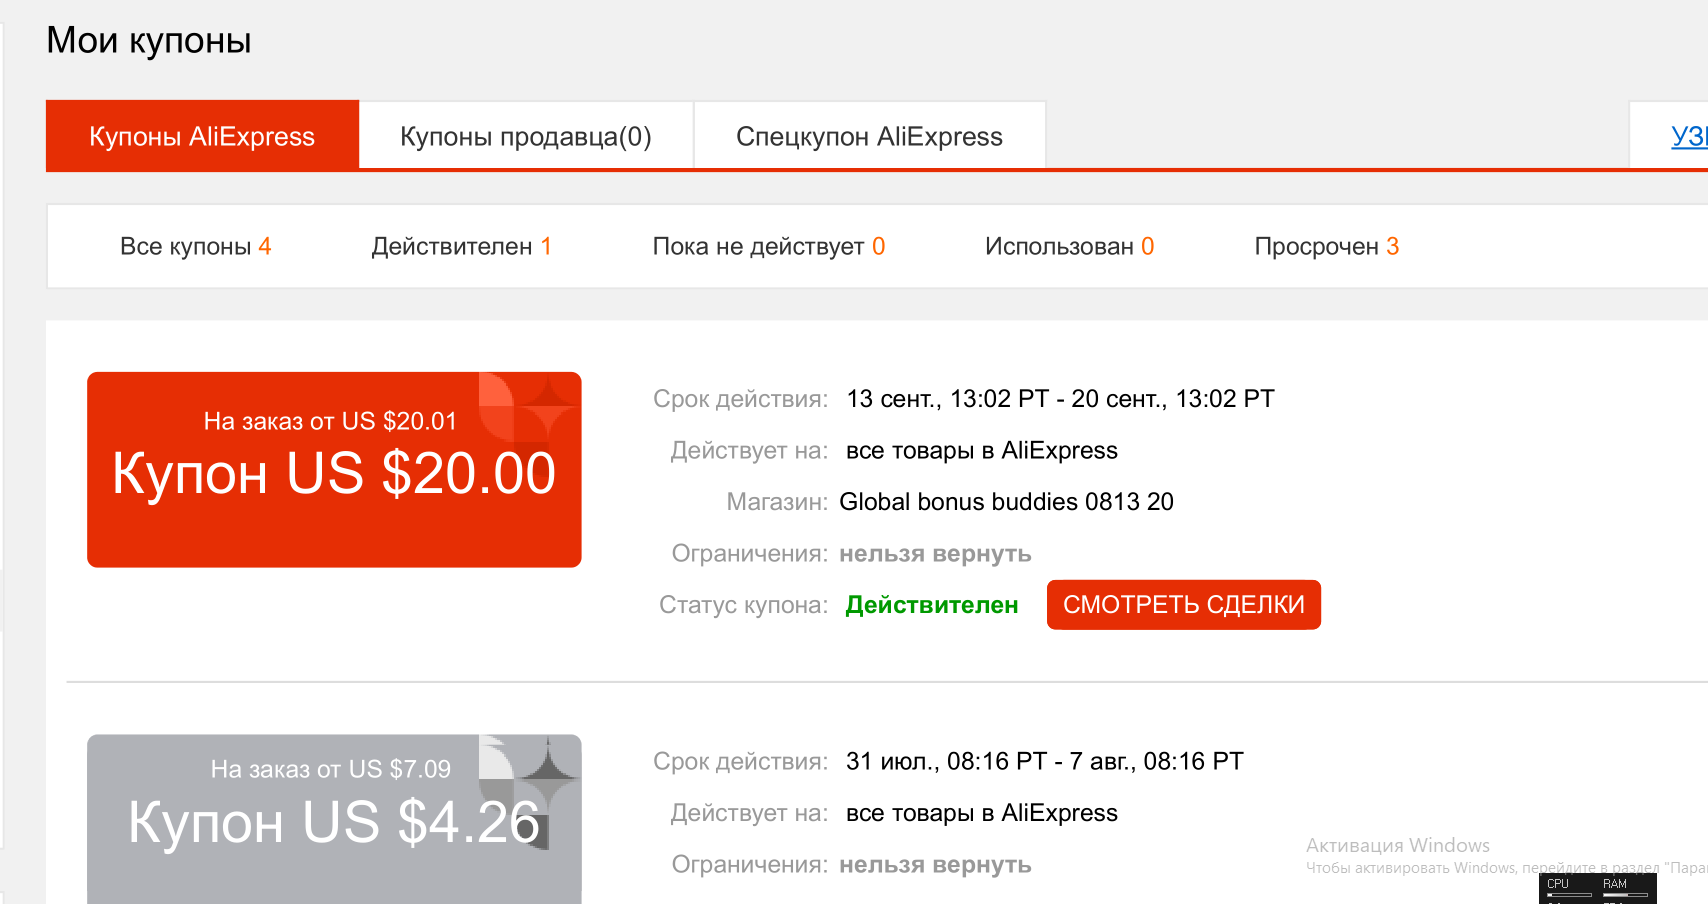Click the Global bonus buddies 0813 20 store name
Screen dimensions: 1708x904
click(x=1006, y=502)
